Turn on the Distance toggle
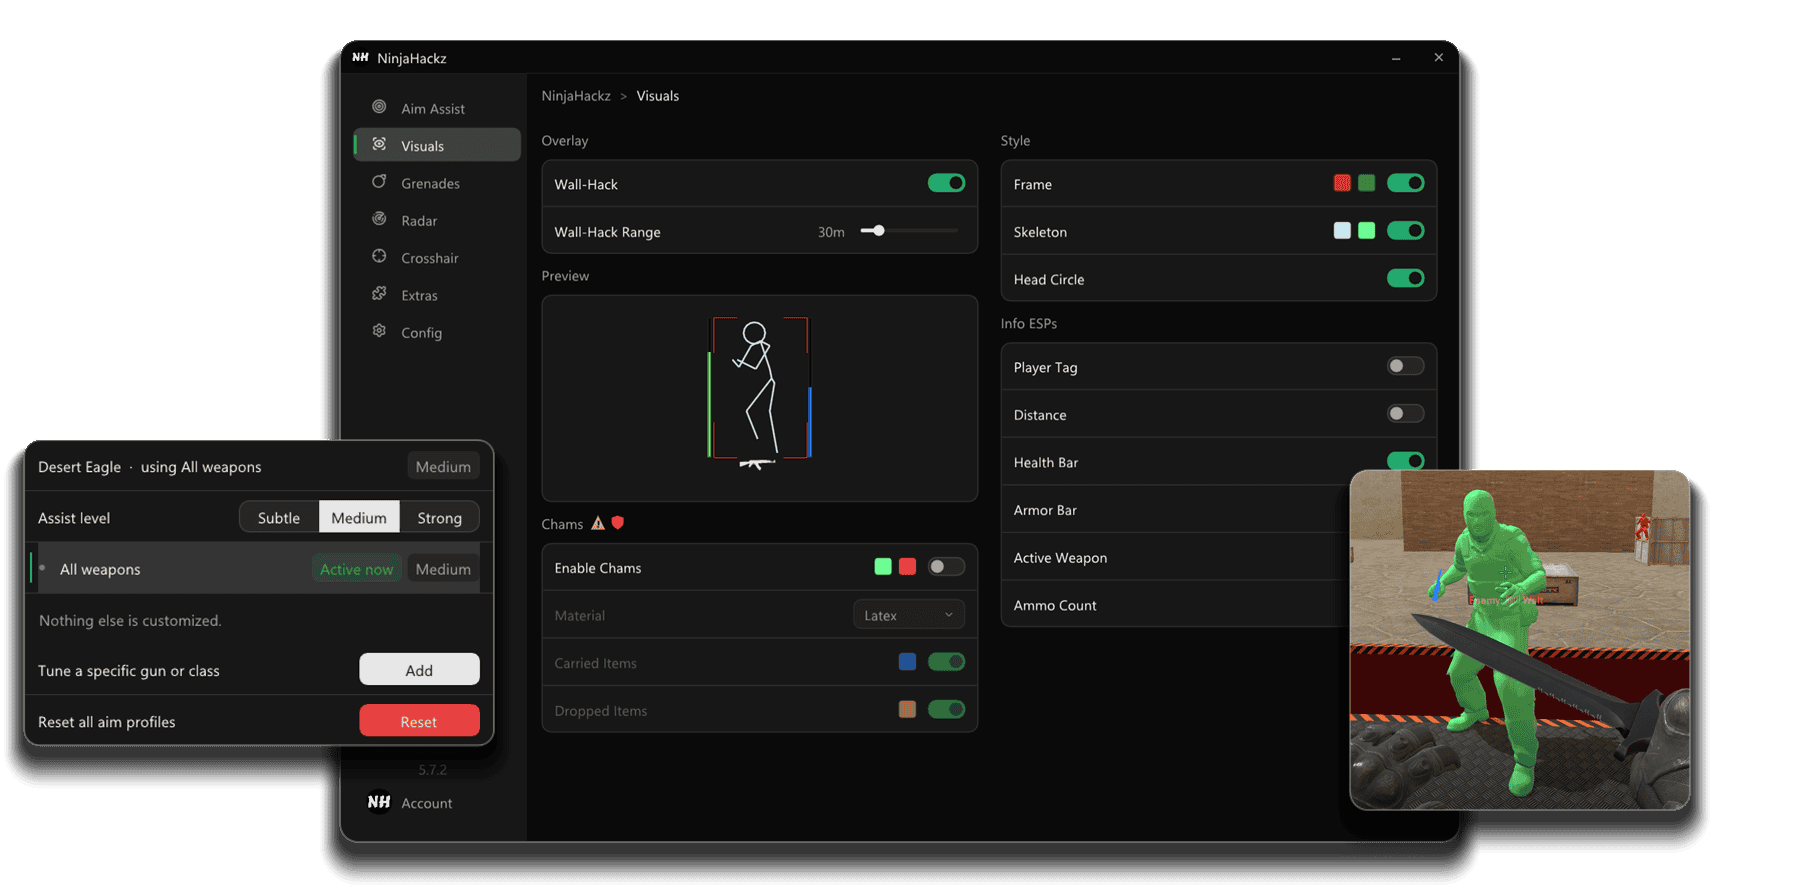This screenshot has height=890, width=1800. coord(1405,413)
